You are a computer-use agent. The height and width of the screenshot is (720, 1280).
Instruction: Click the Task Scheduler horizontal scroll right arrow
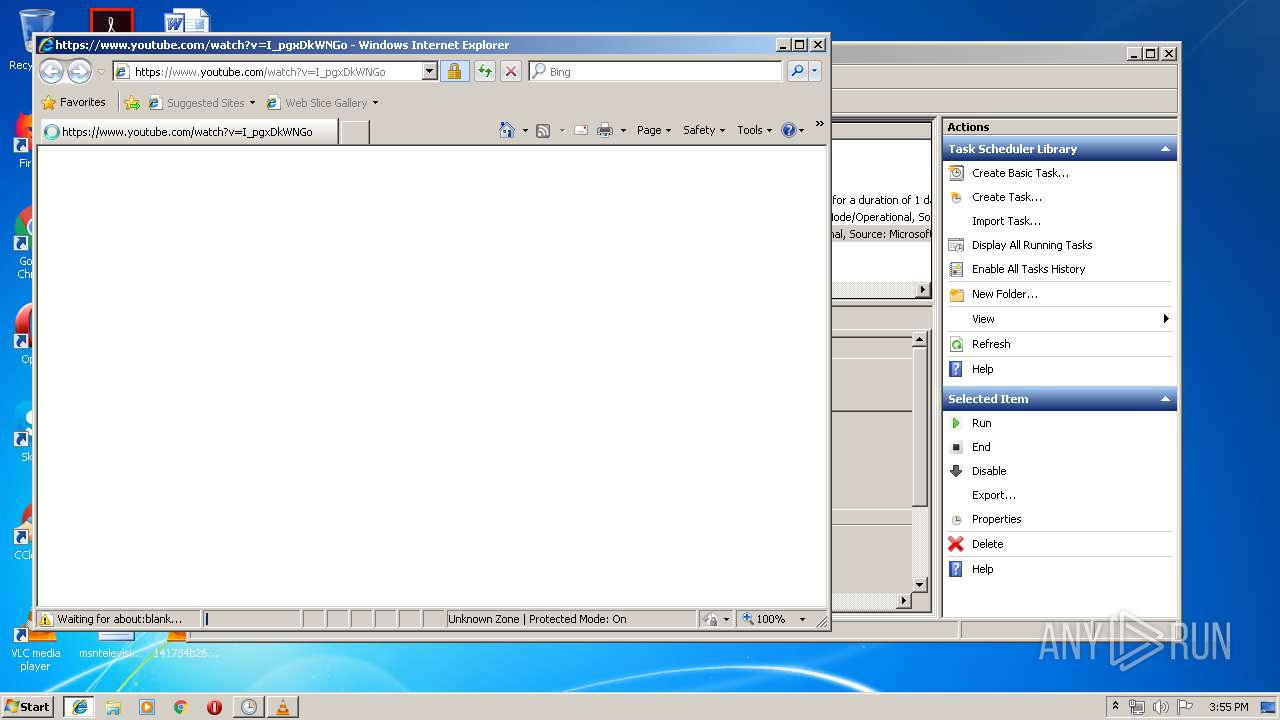[x=904, y=601]
